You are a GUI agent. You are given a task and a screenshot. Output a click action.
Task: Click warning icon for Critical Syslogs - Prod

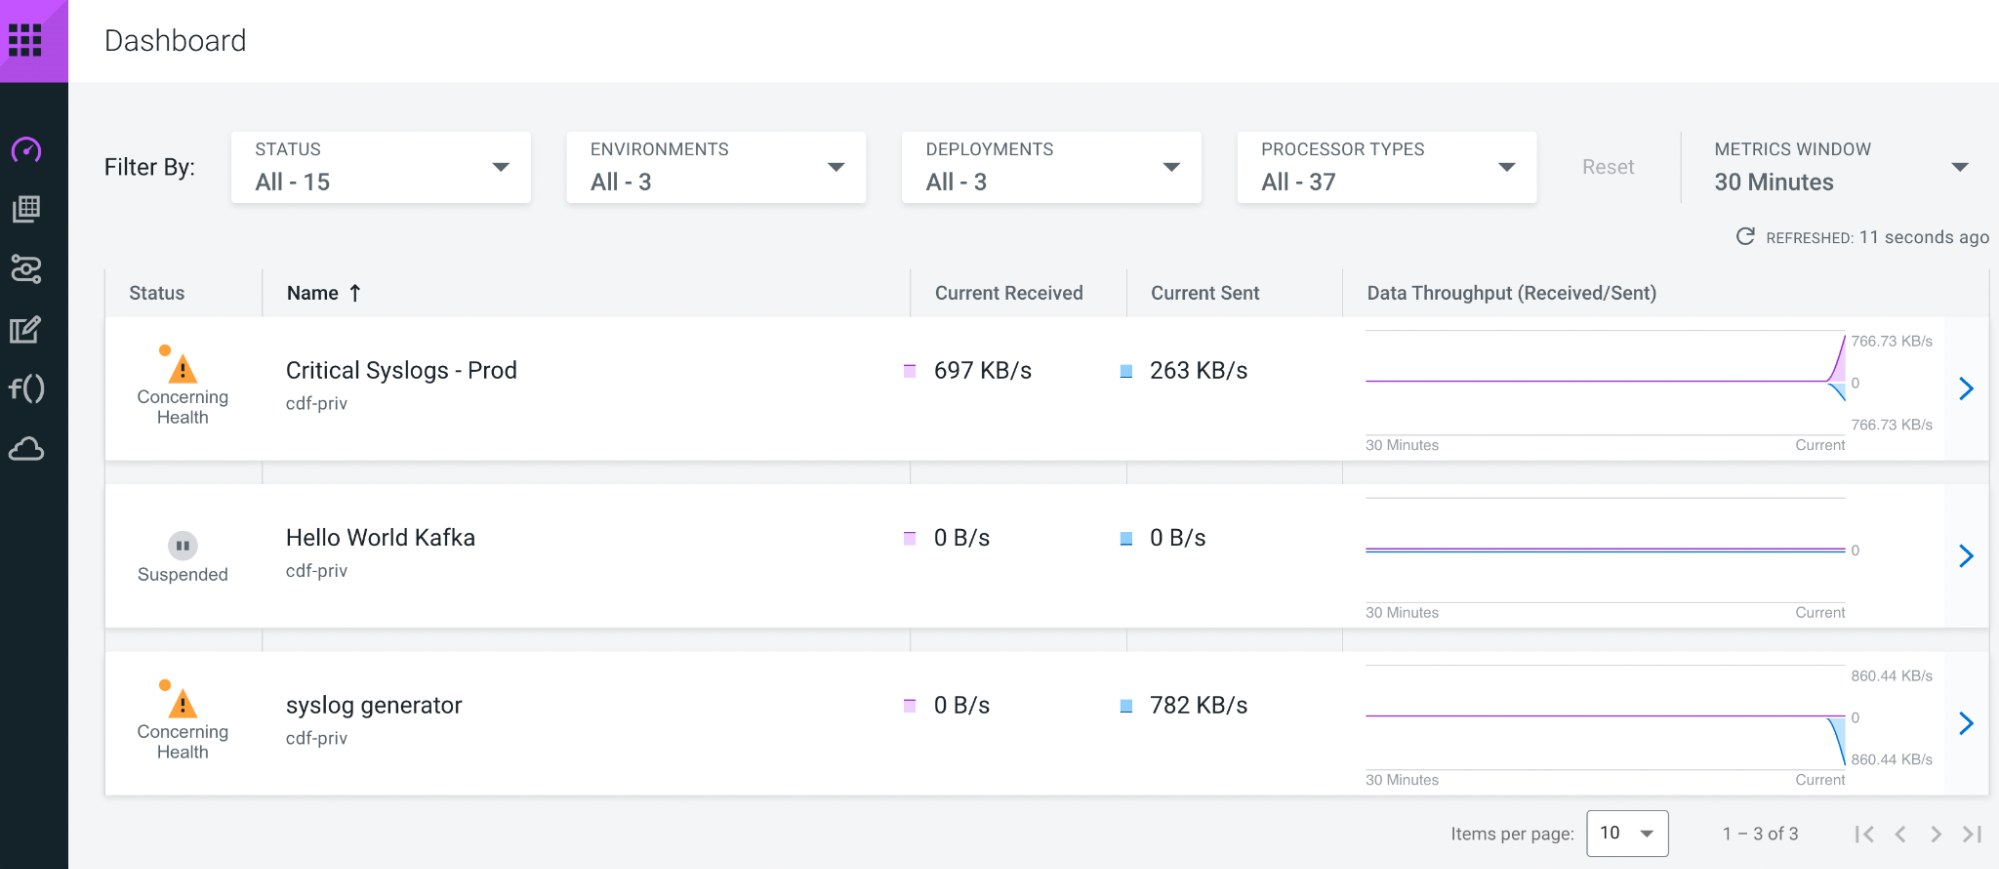click(183, 369)
